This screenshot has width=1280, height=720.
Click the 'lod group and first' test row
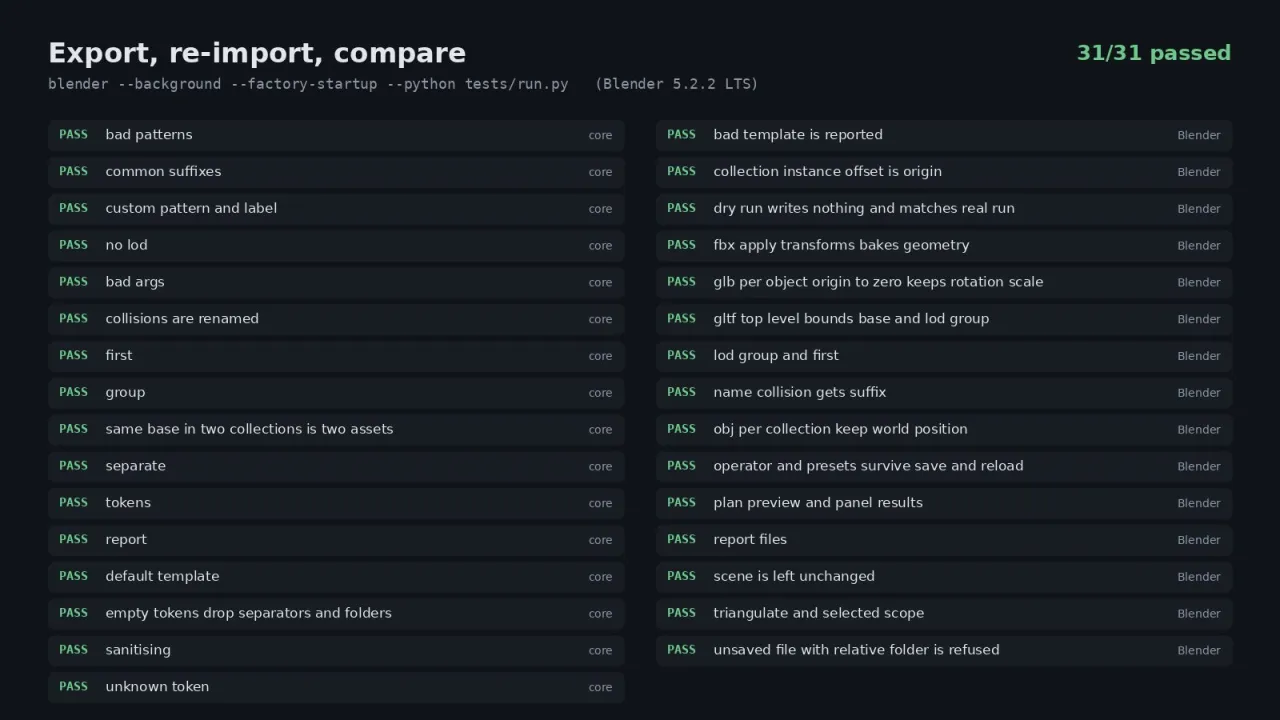tap(944, 356)
